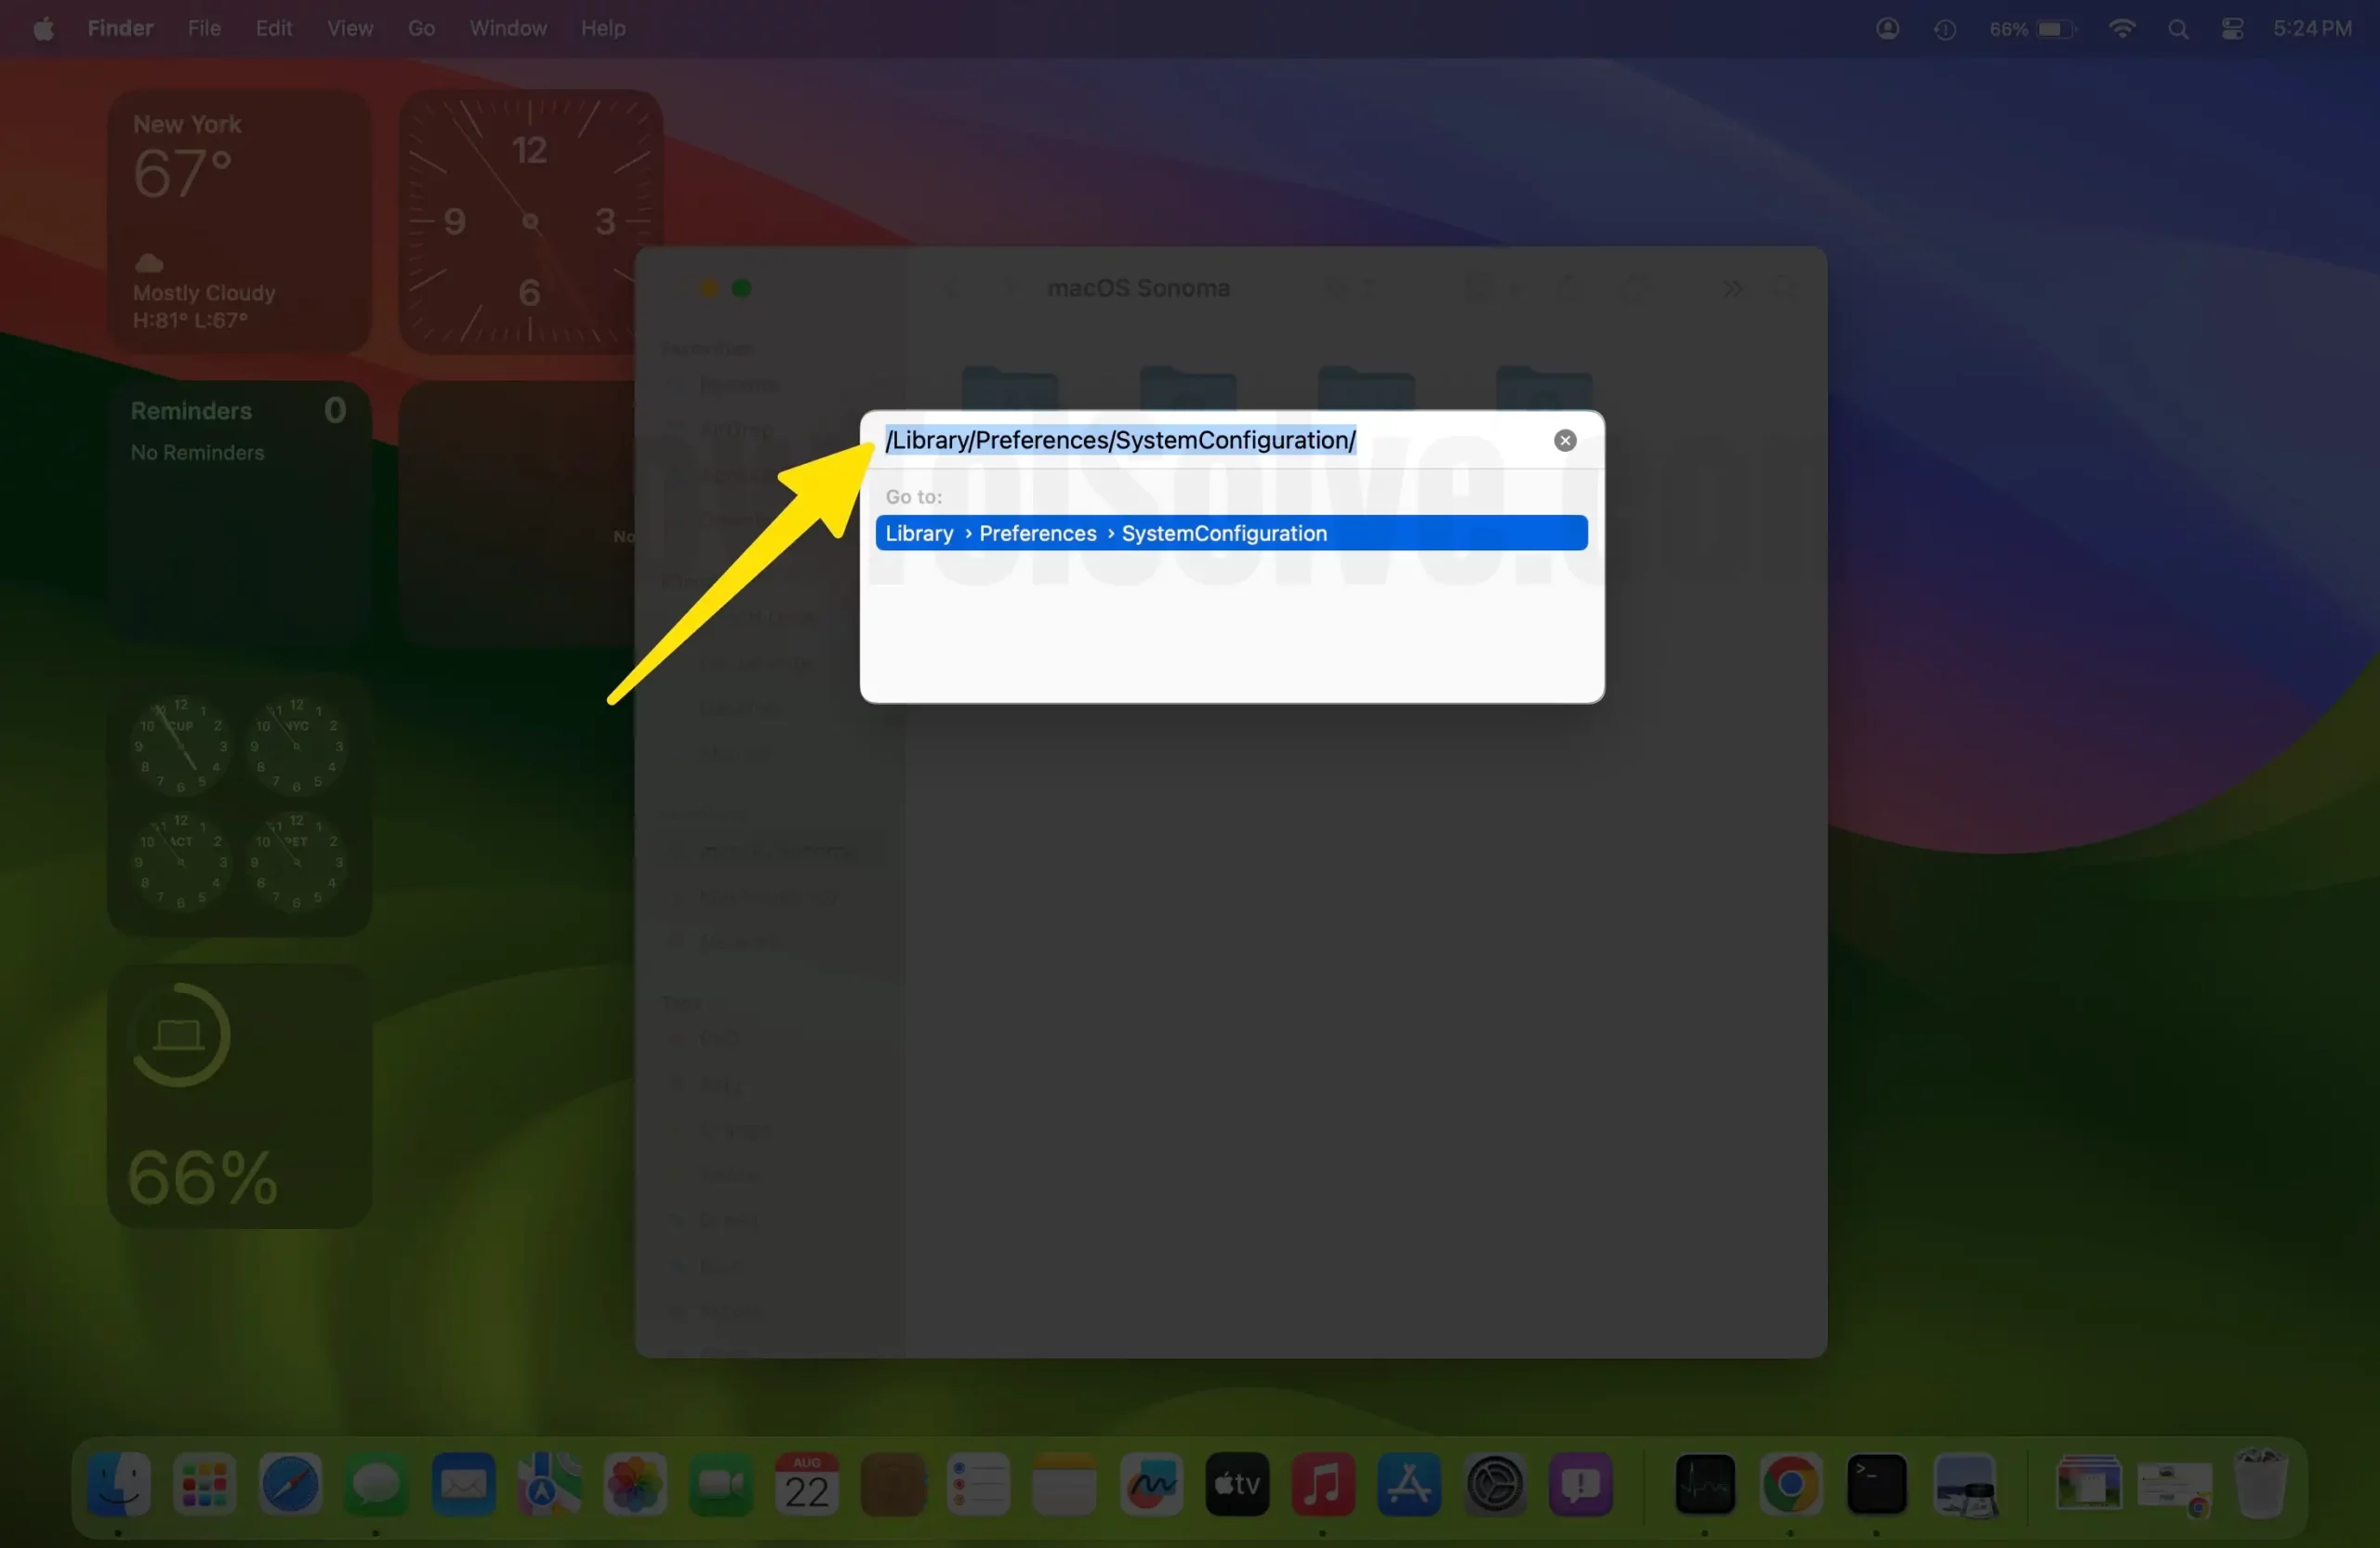Screen dimensions: 2380x1548
Task: Open Reminders from the Dock
Action: 979,1484
